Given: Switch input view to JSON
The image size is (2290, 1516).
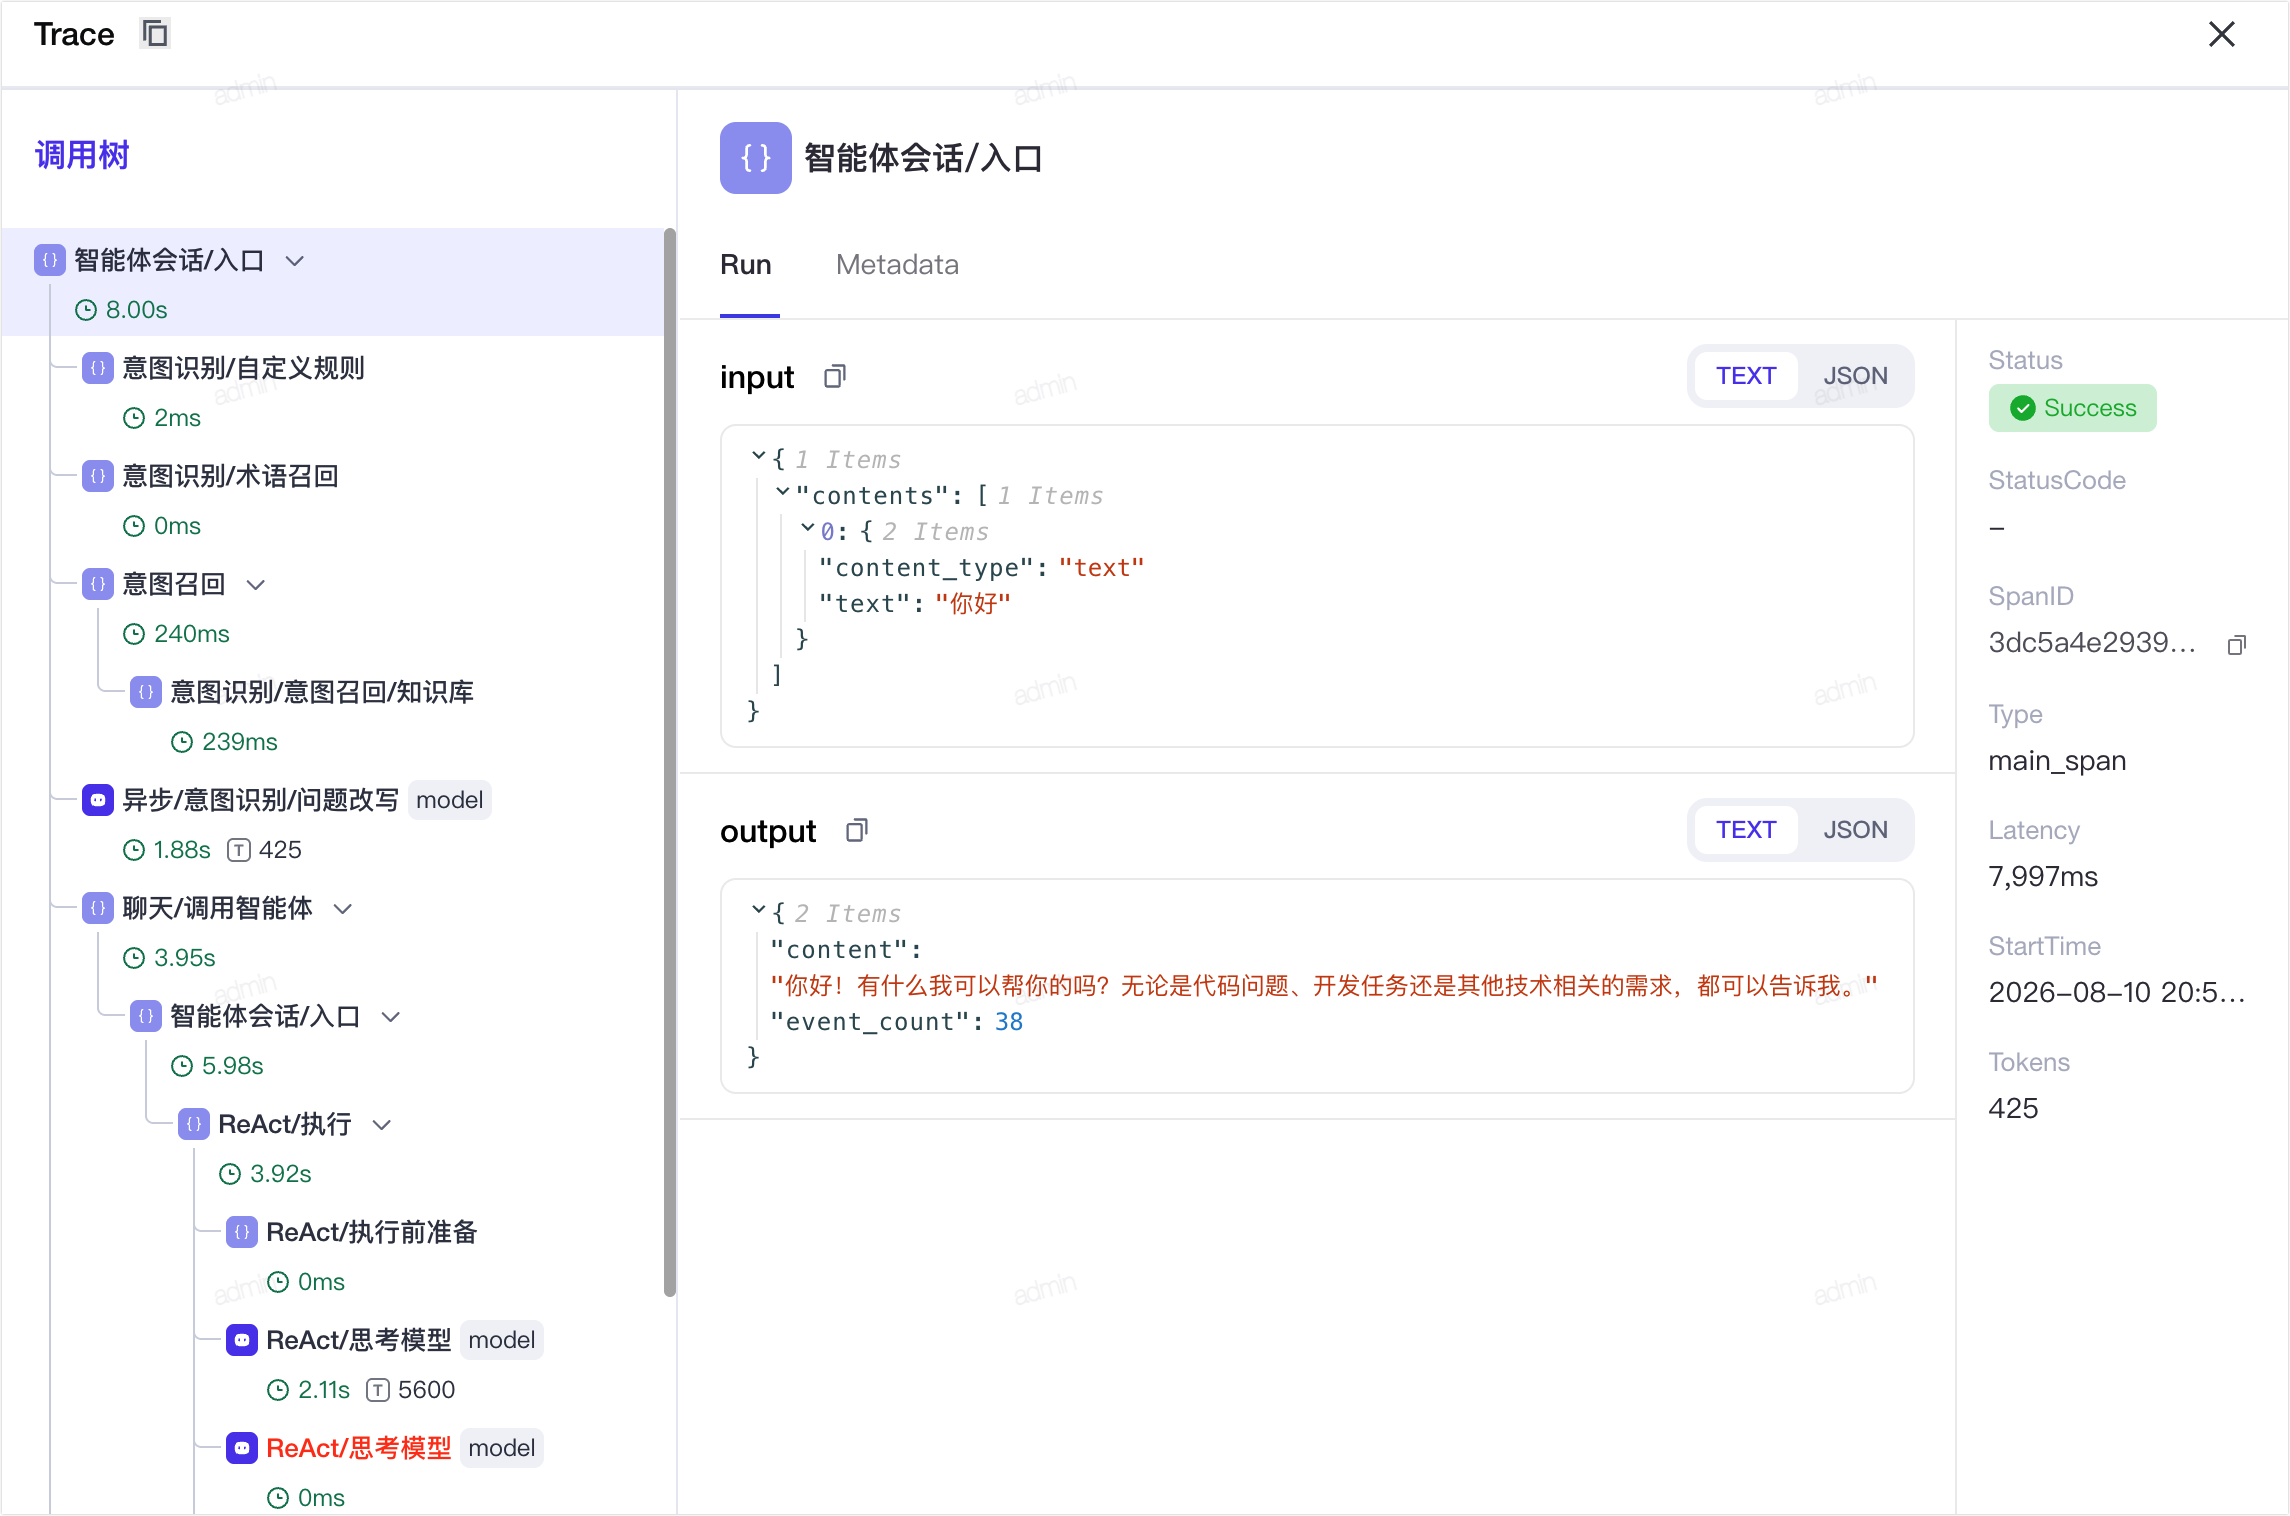Looking at the screenshot, I should point(1855,376).
